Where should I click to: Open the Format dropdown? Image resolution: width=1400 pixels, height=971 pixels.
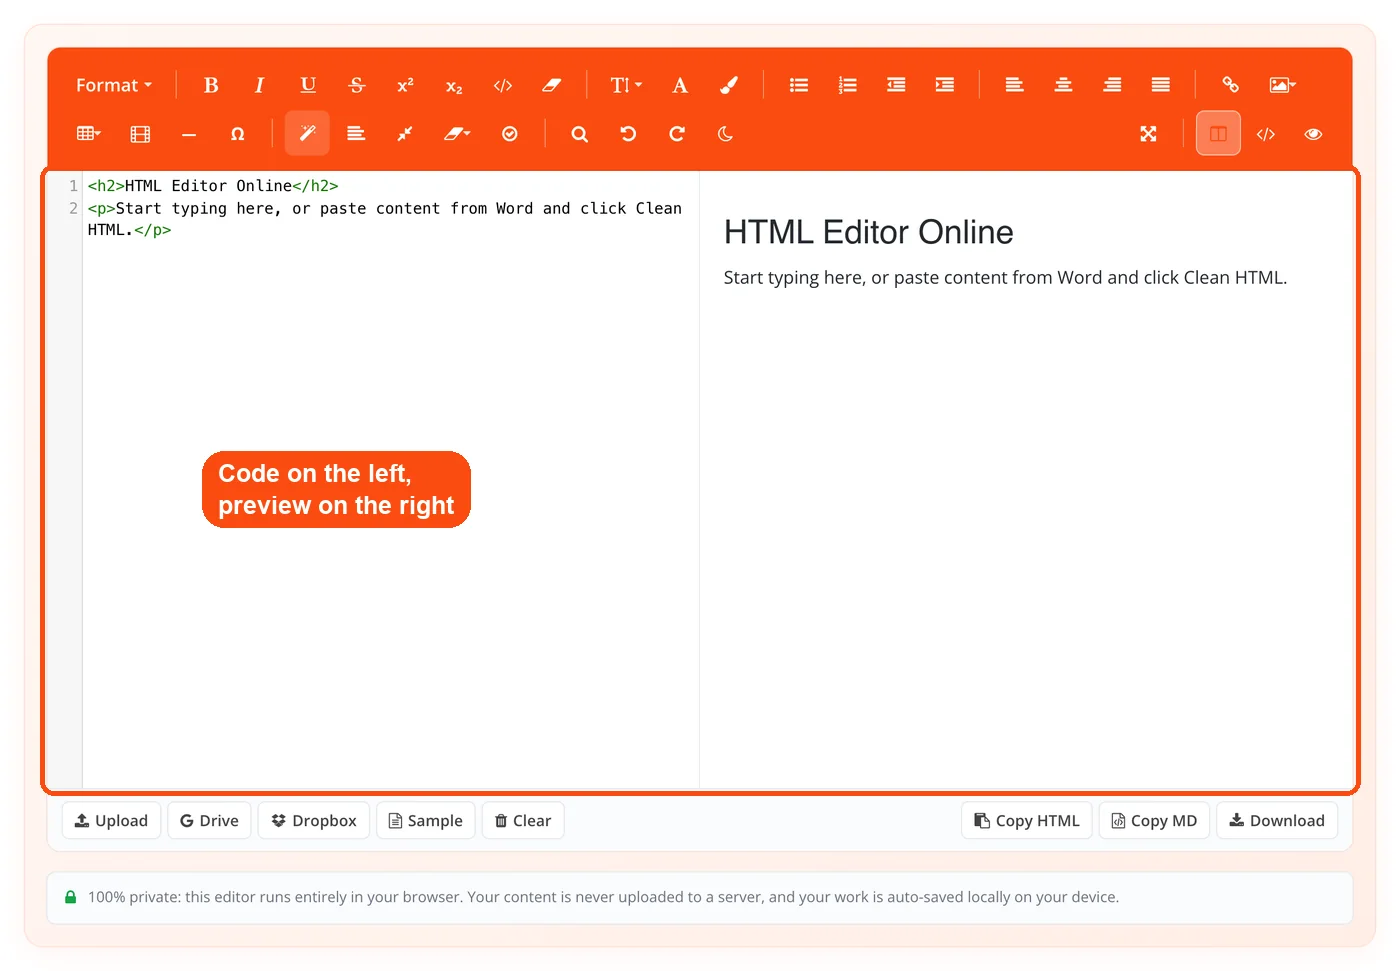(114, 85)
